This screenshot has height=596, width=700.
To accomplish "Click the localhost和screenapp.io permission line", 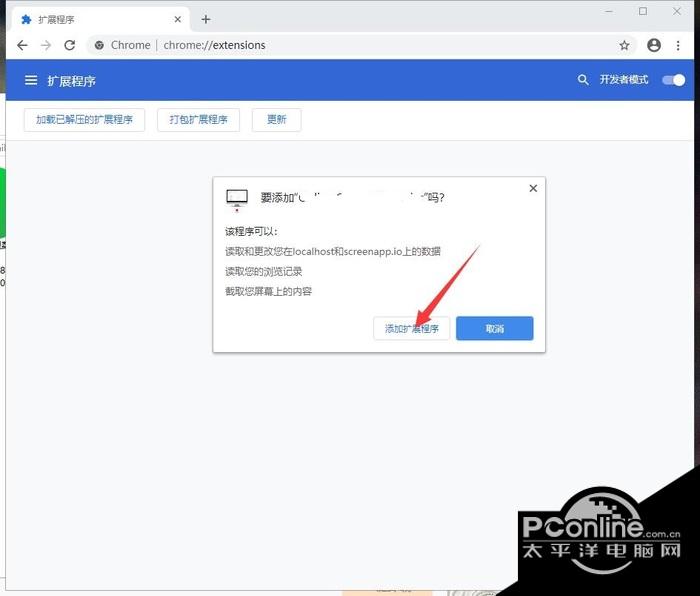I will [x=333, y=251].
